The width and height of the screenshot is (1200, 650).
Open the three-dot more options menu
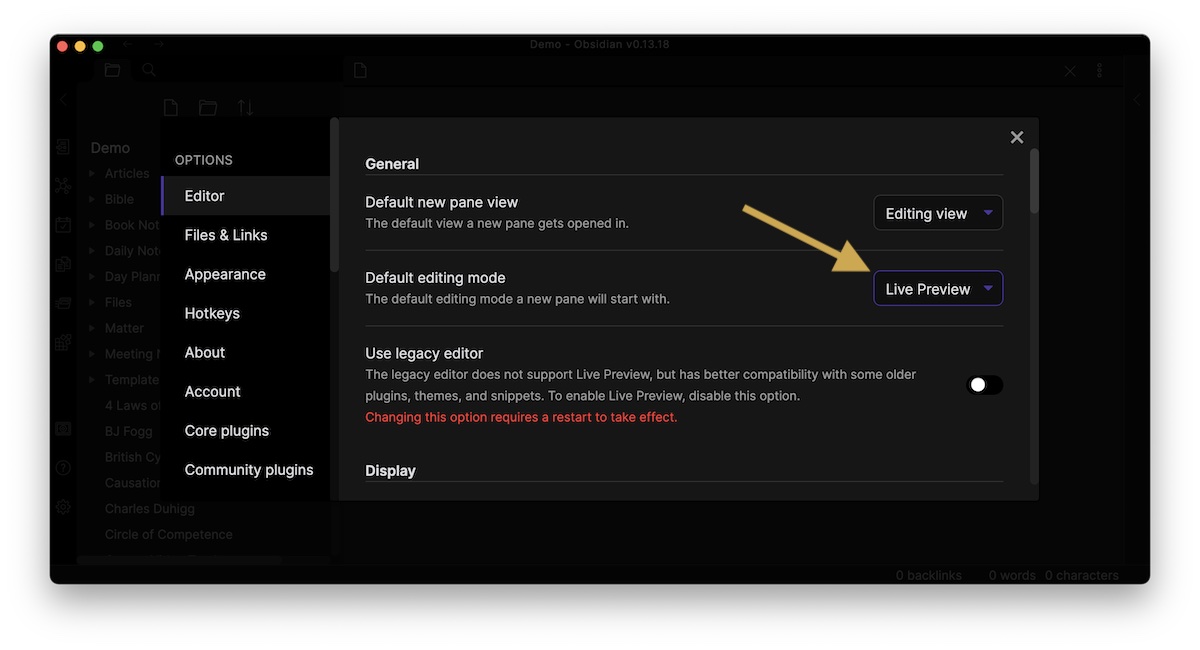click(x=1099, y=71)
